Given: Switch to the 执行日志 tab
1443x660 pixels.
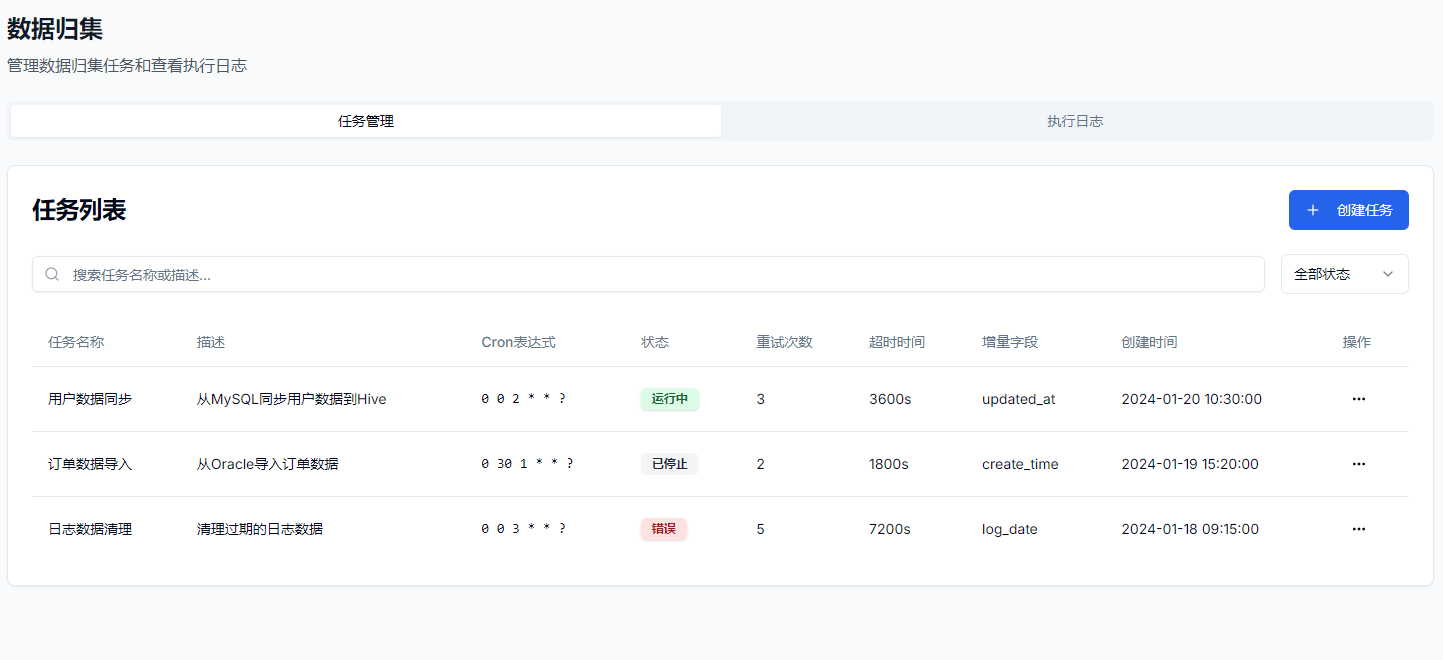Looking at the screenshot, I should tap(1075, 121).
